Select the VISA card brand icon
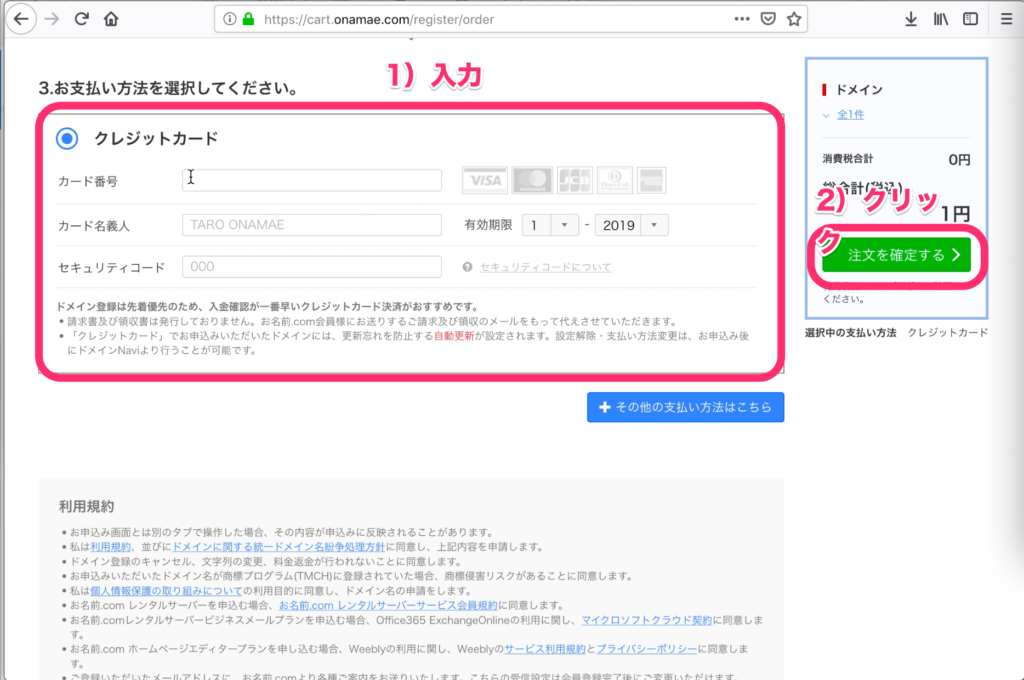The image size is (1024, 680). [484, 180]
